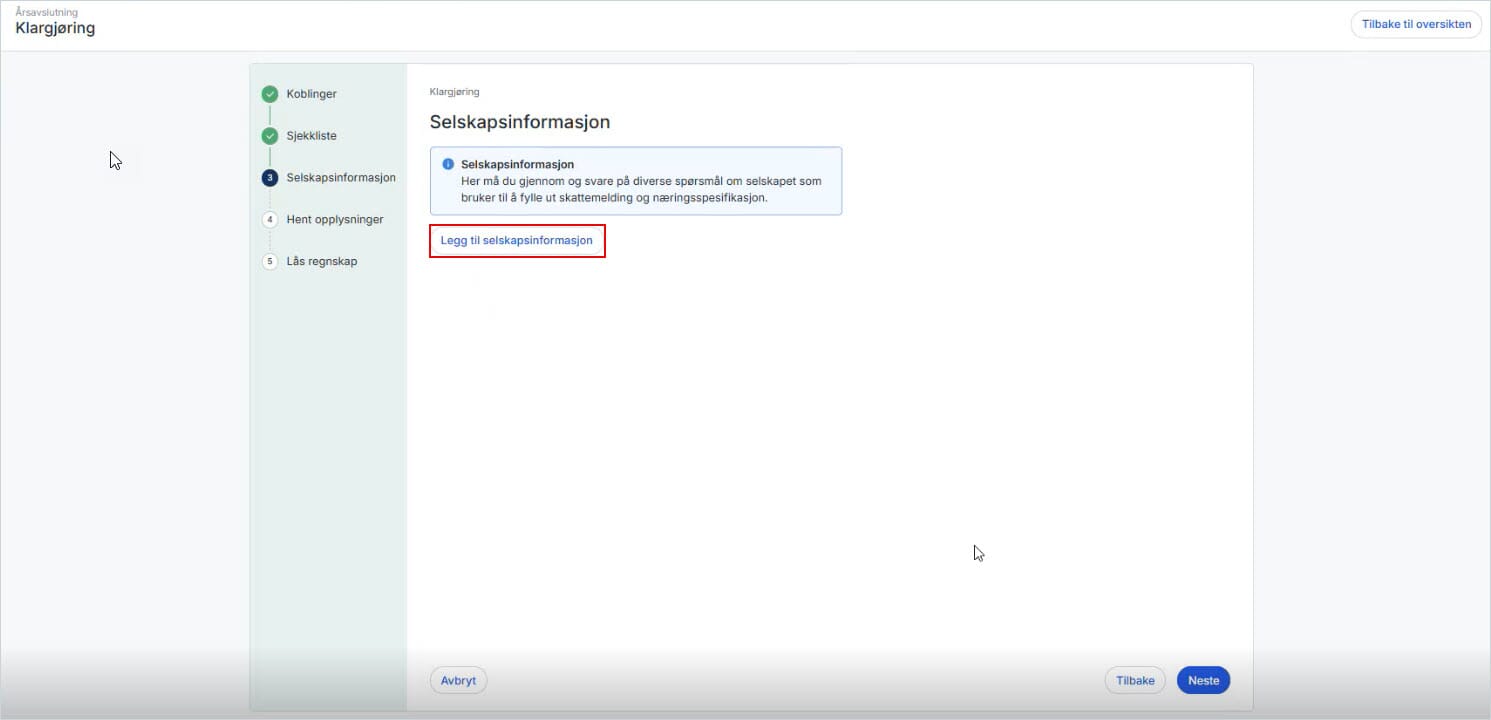Select the Sjekkliste step
This screenshot has width=1491, height=720.
coord(312,136)
